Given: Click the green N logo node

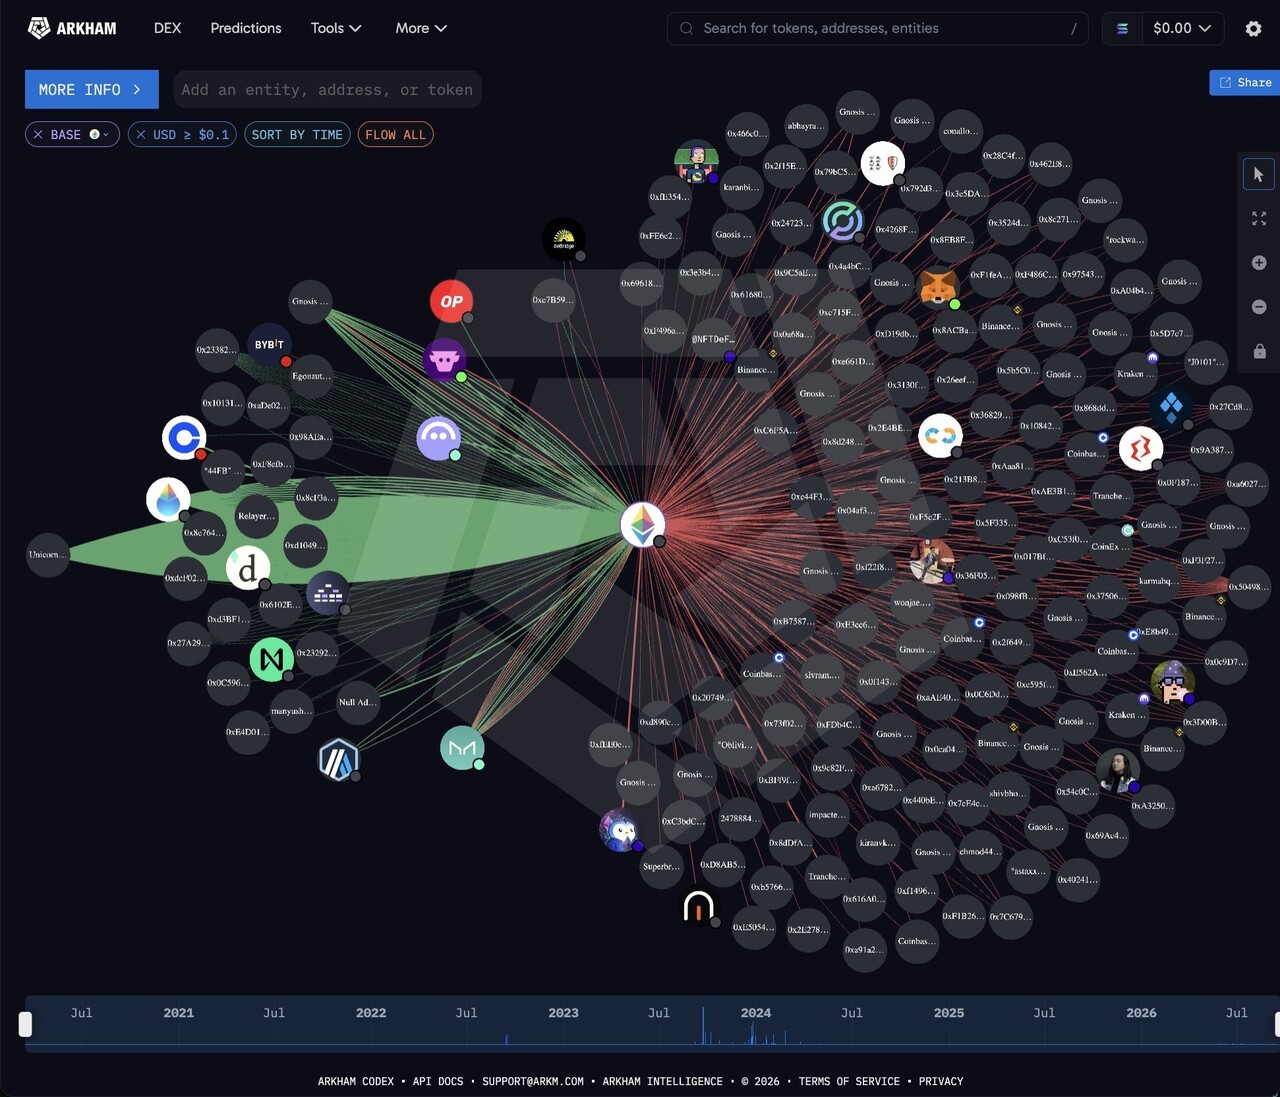Looking at the screenshot, I should [271, 660].
